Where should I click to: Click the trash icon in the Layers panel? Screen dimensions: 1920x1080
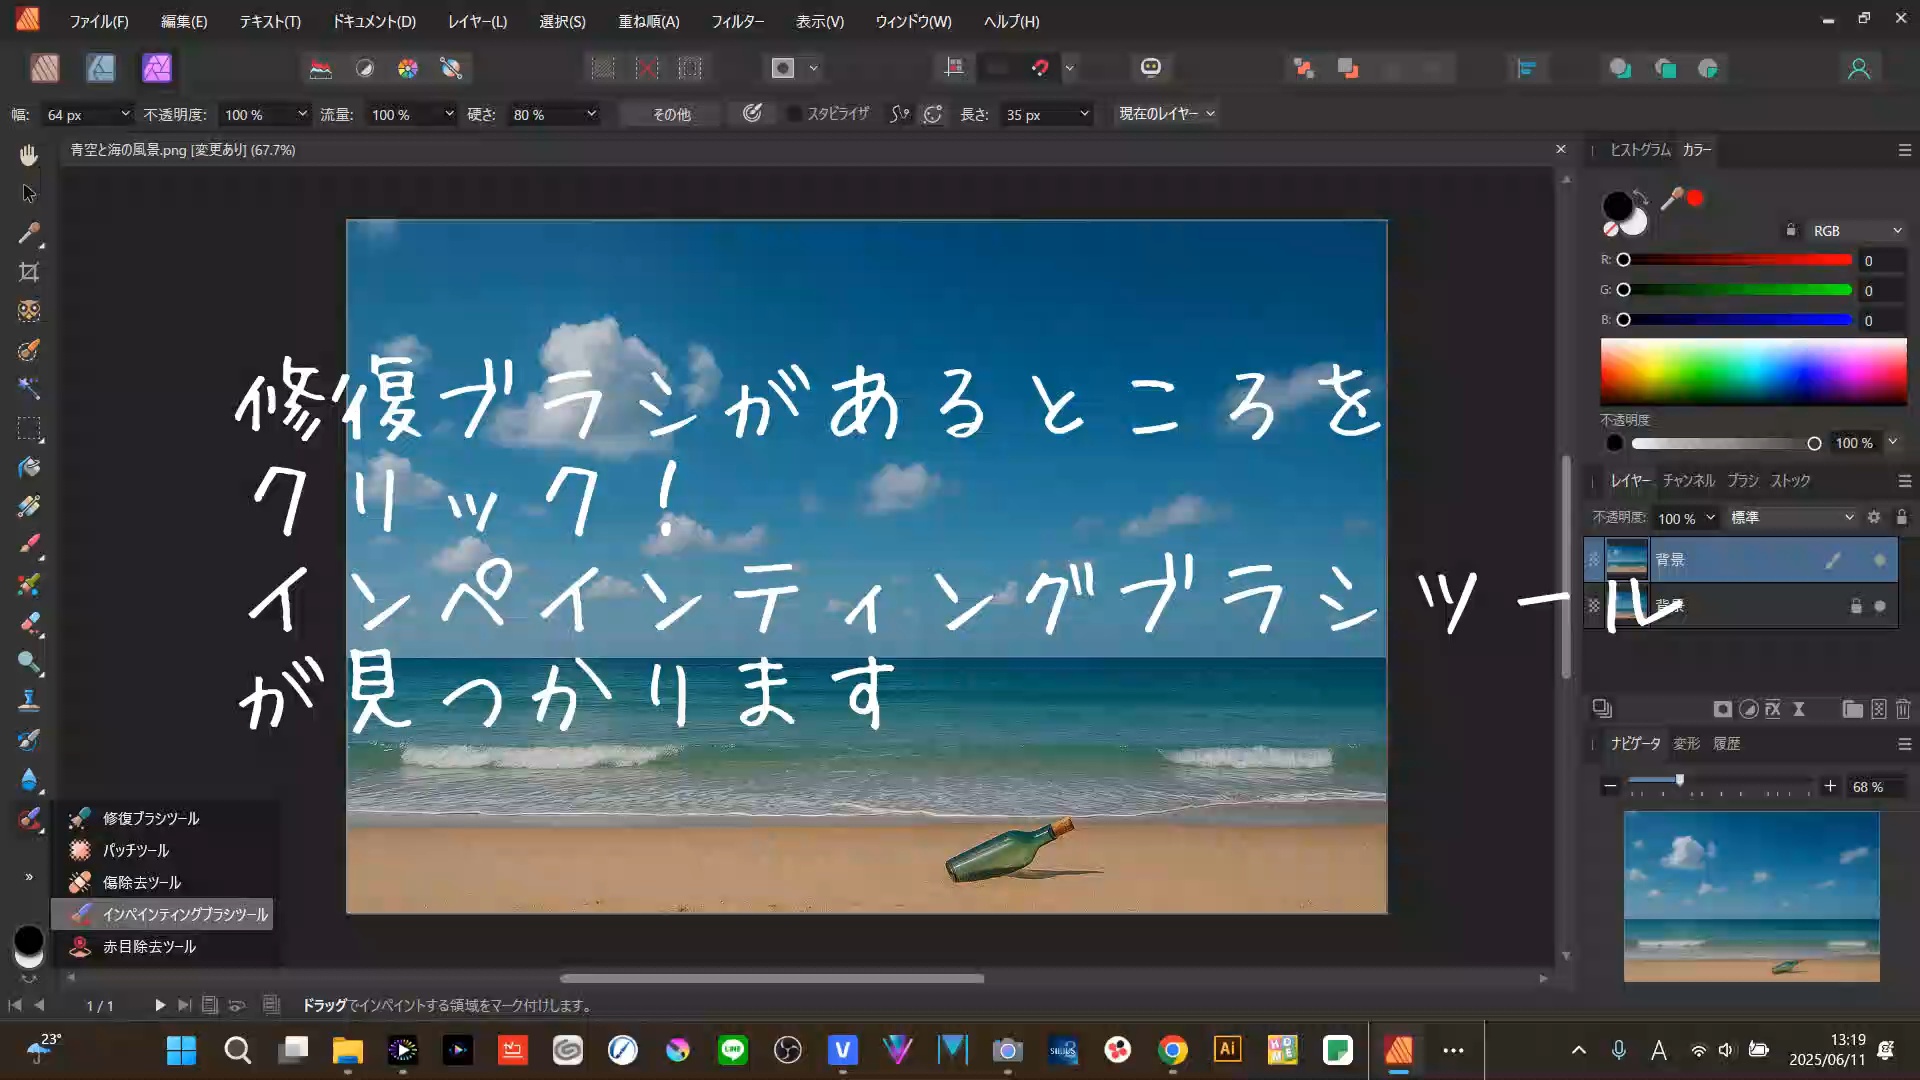pos(1902,709)
